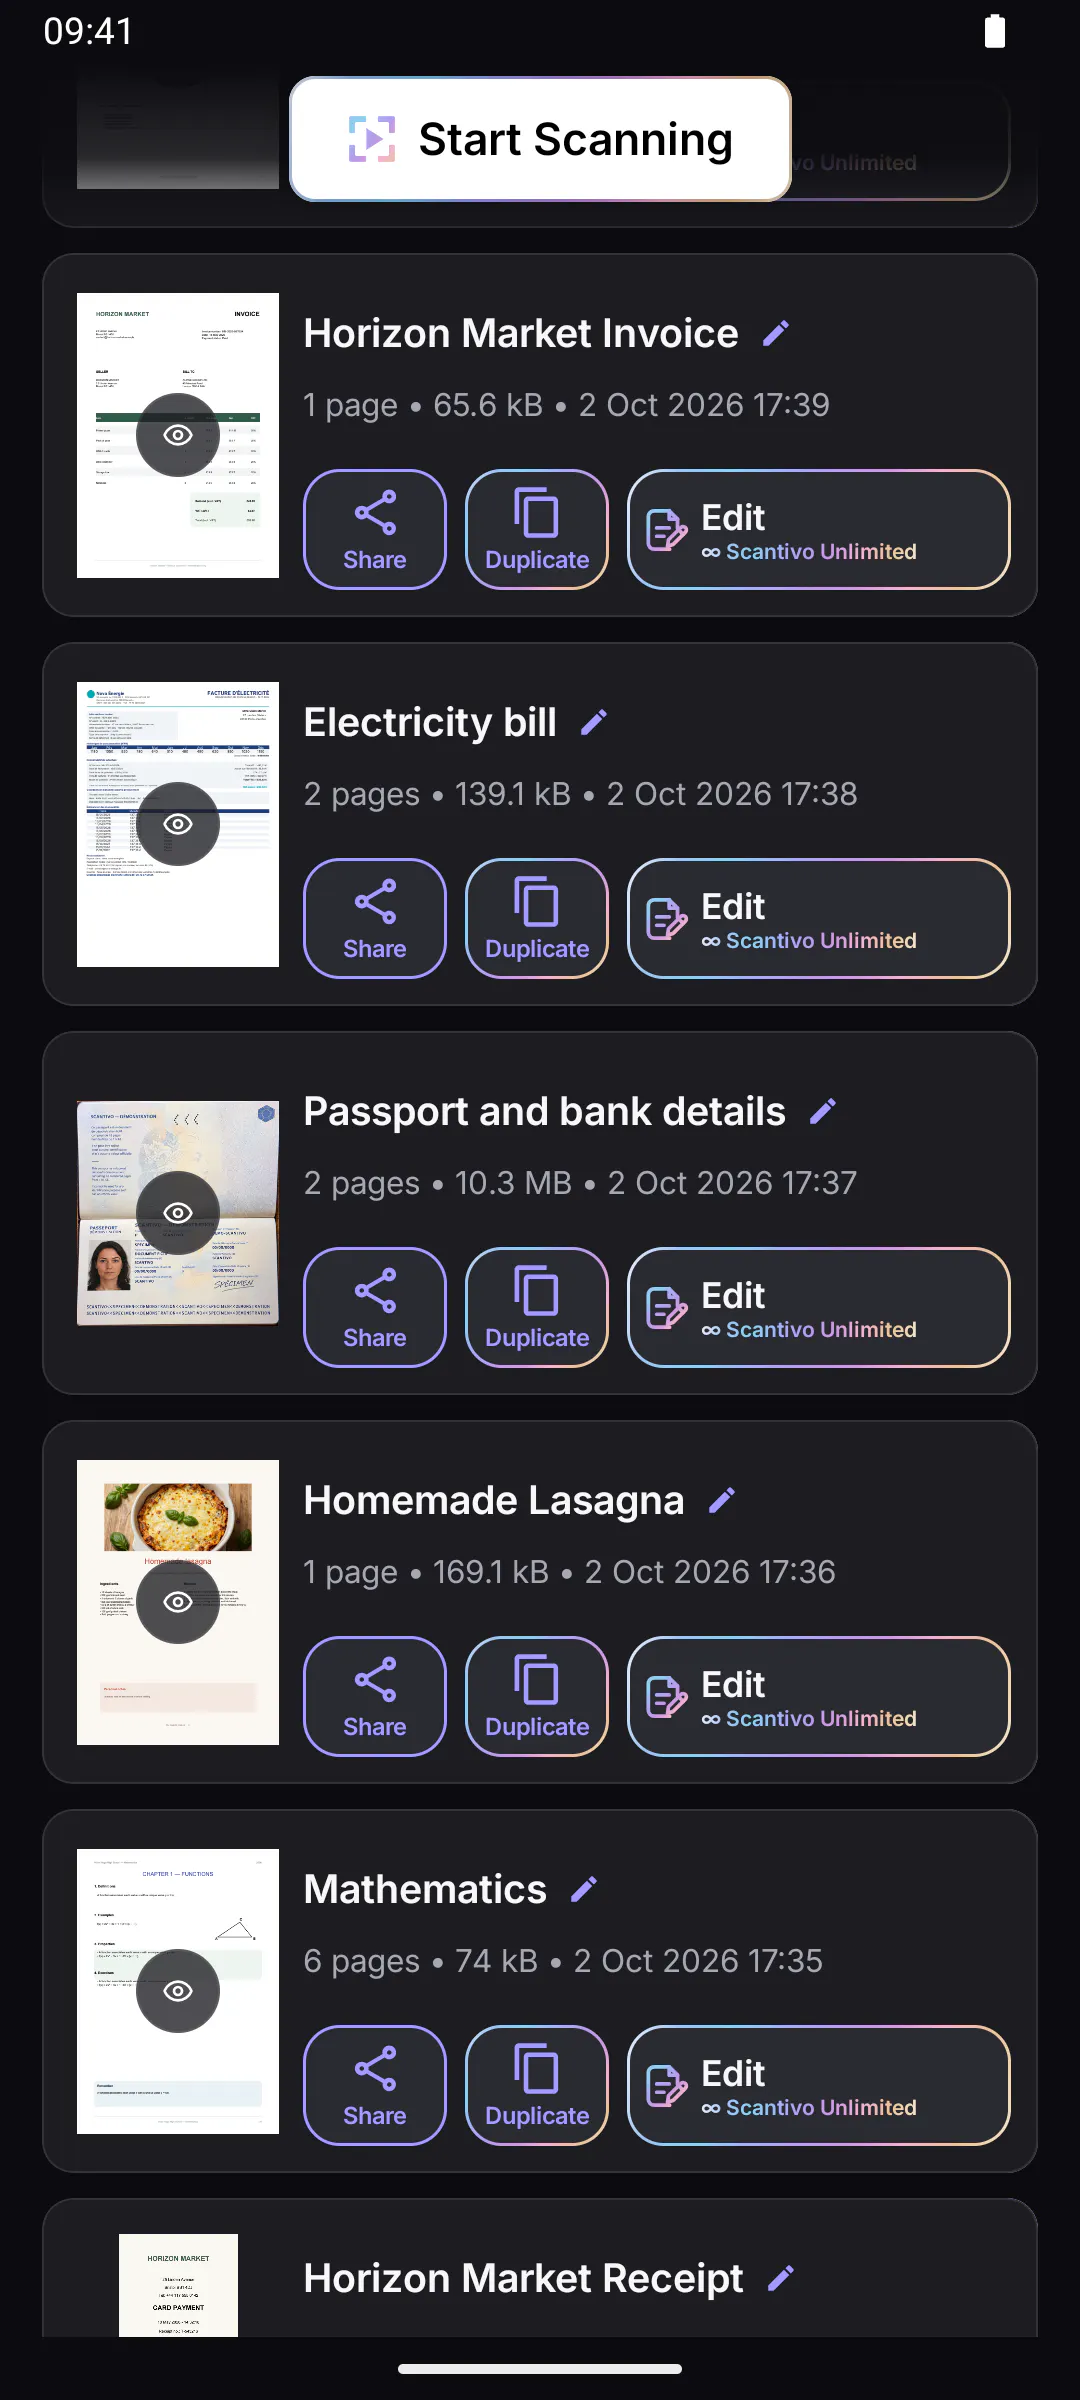1080x2400 pixels.
Task: Share the Horizon Market Invoice document
Action: (x=375, y=530)
